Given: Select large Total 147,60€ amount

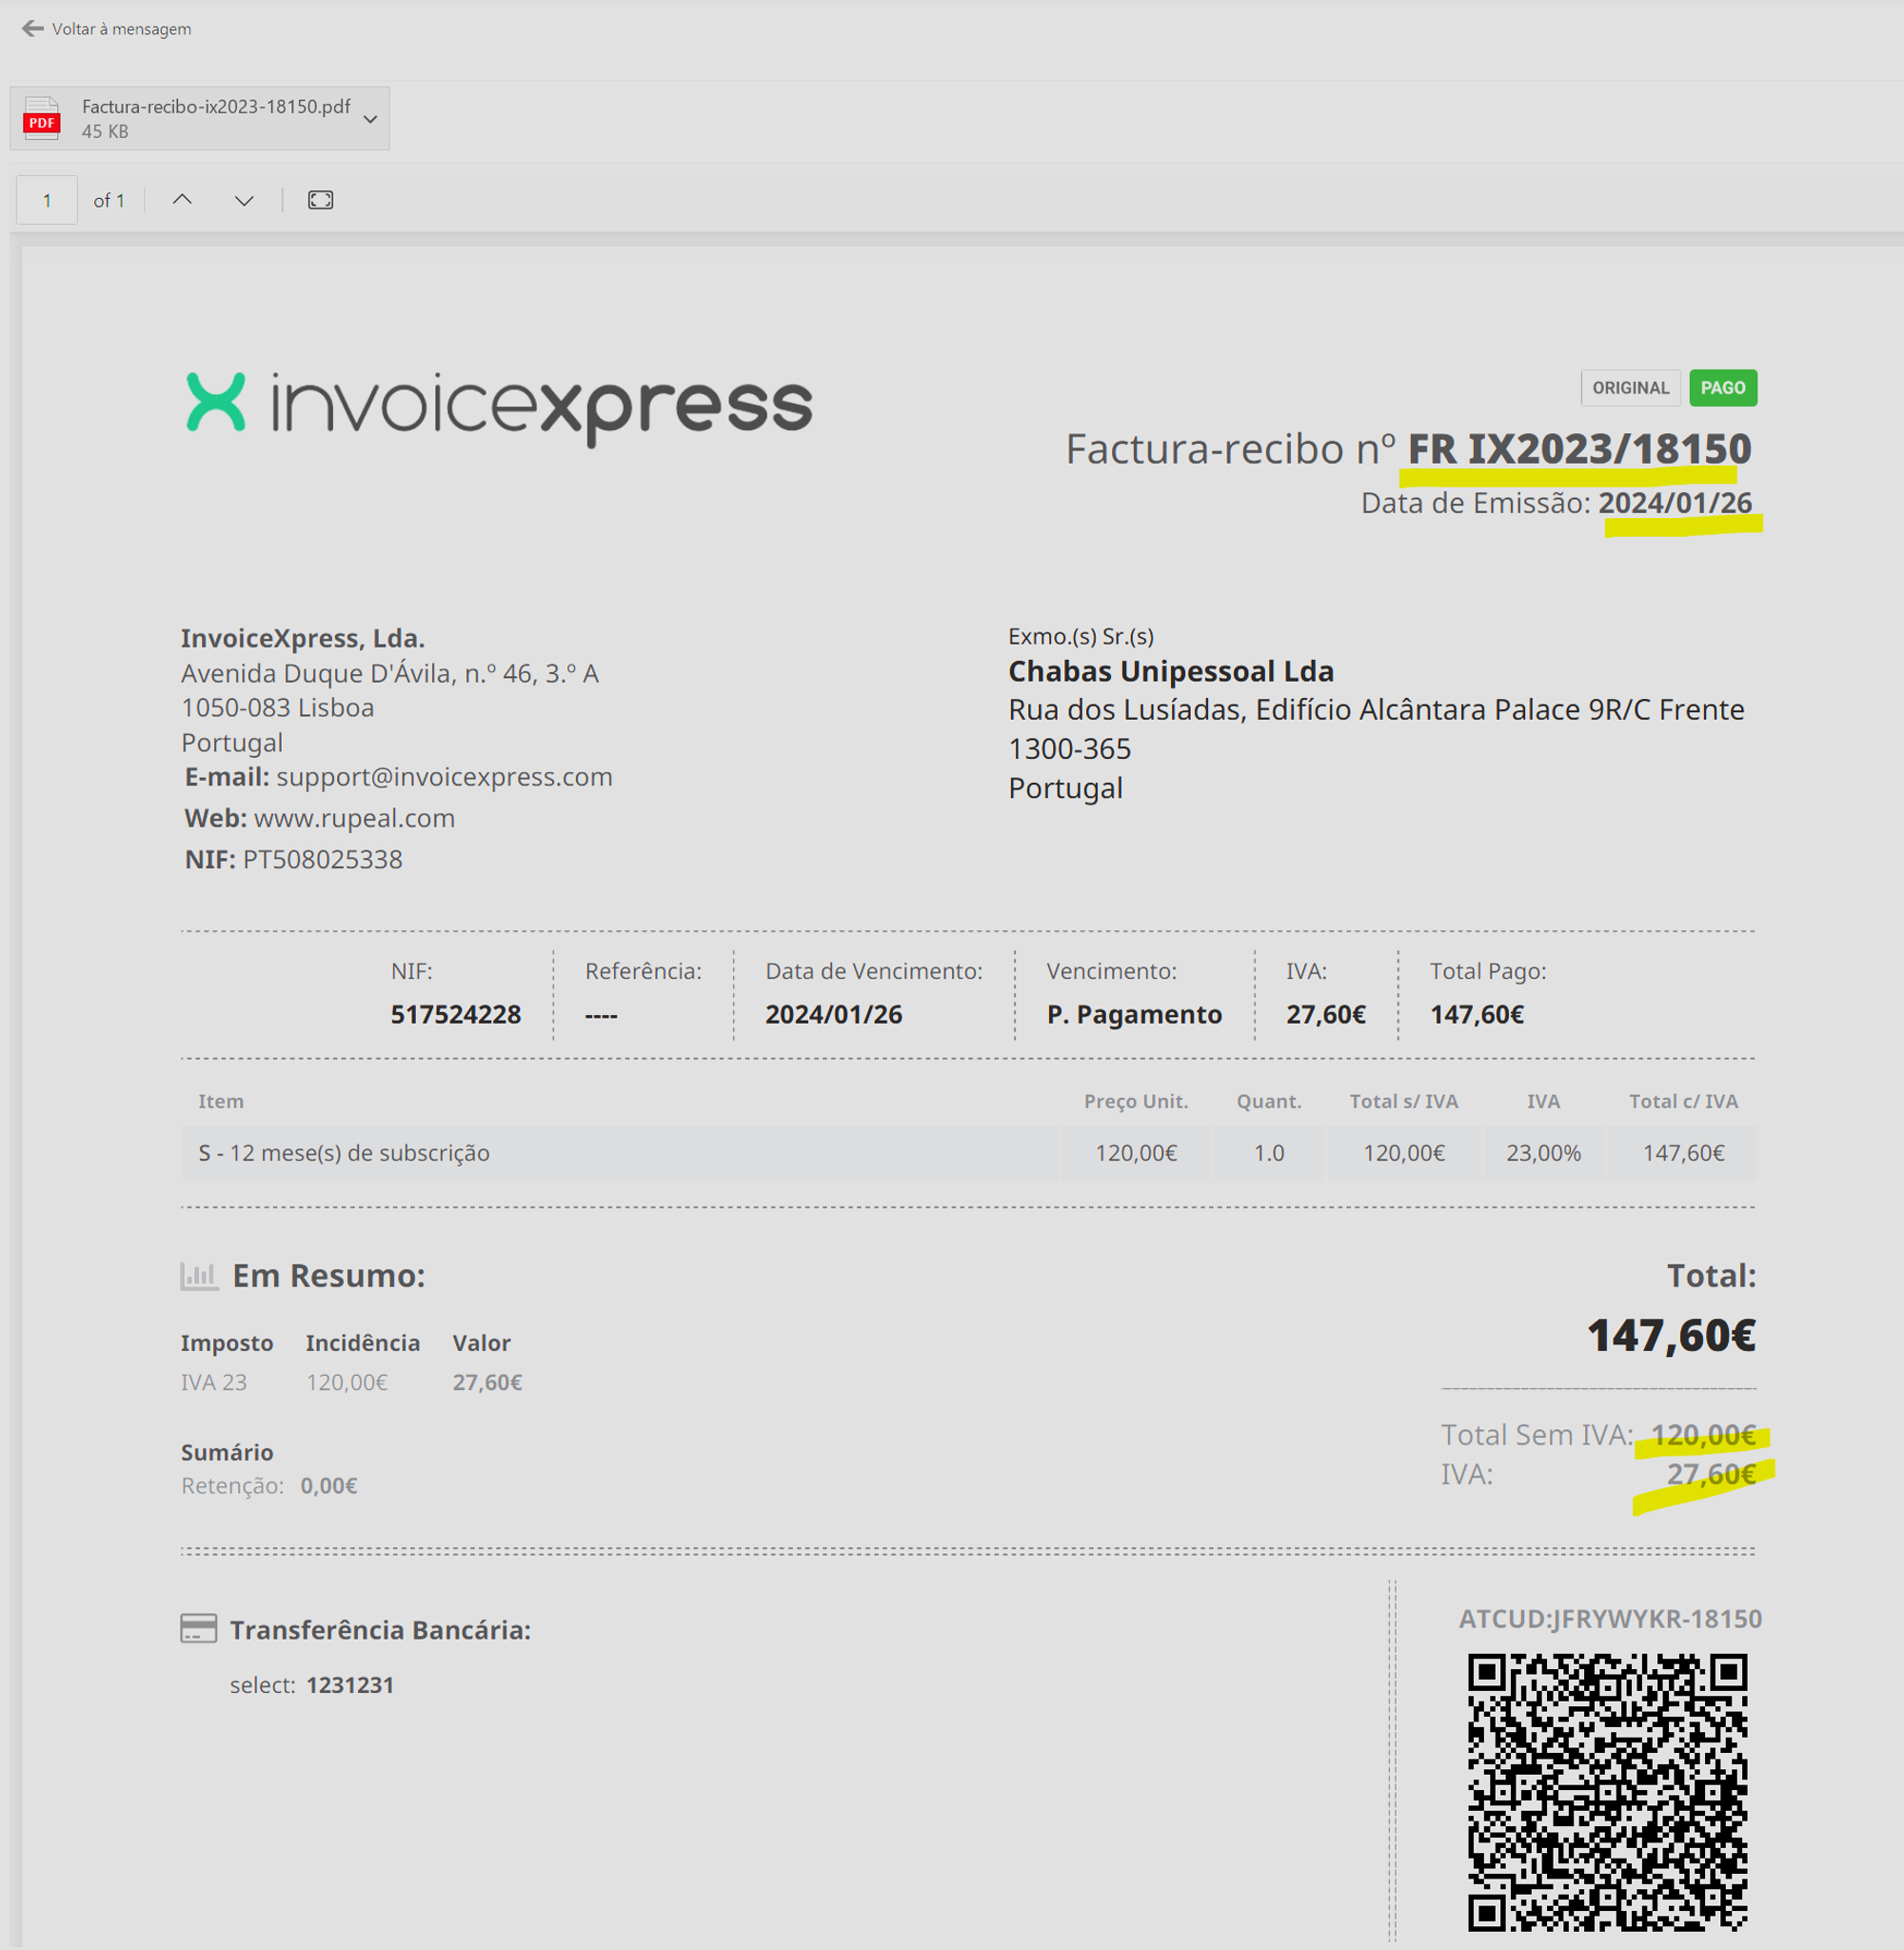Looking at the screenshot, I should [1671, 1335].
